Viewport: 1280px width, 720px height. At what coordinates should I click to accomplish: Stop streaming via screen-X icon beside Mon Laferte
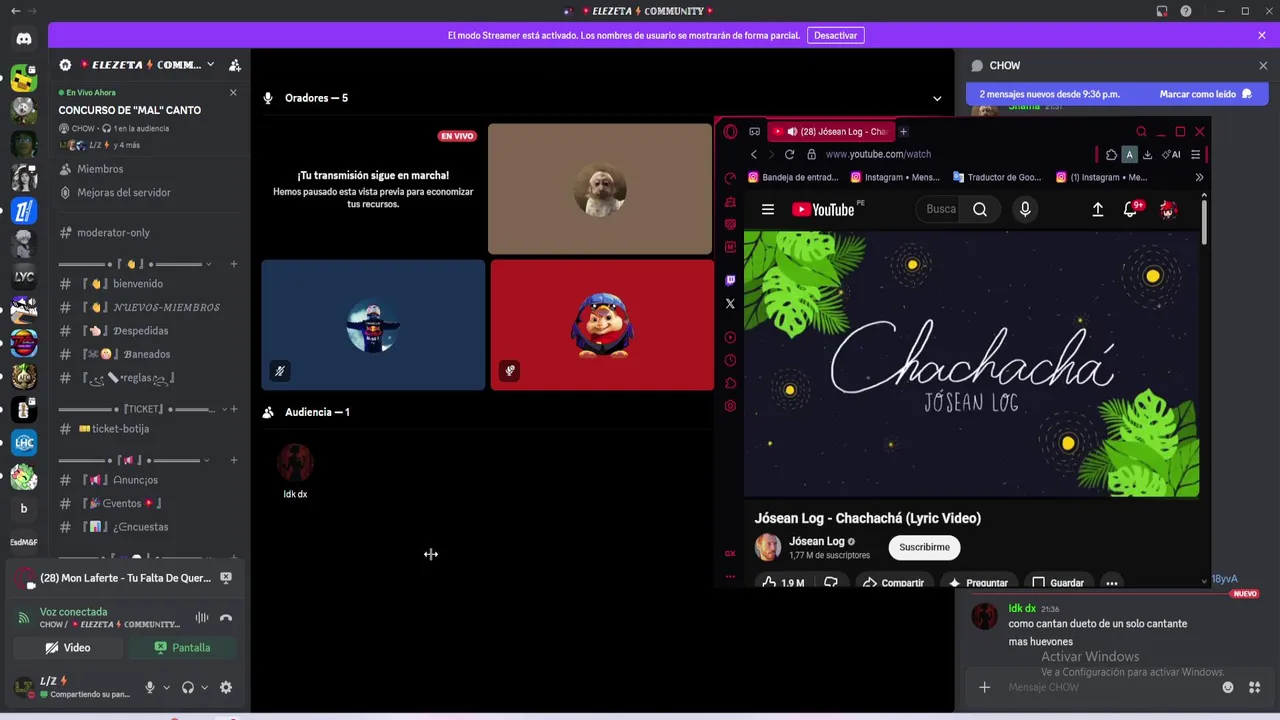pyautogui.click(x=226, y=578)
